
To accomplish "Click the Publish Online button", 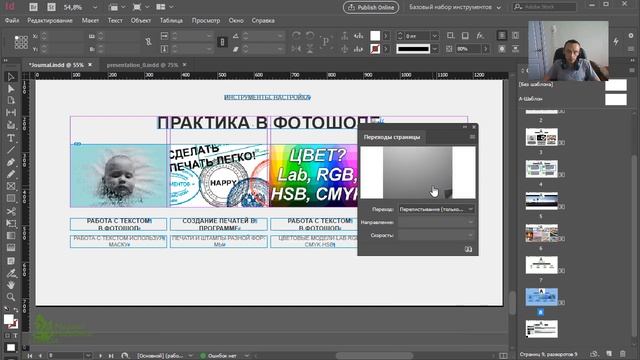I will pos(371,7).
